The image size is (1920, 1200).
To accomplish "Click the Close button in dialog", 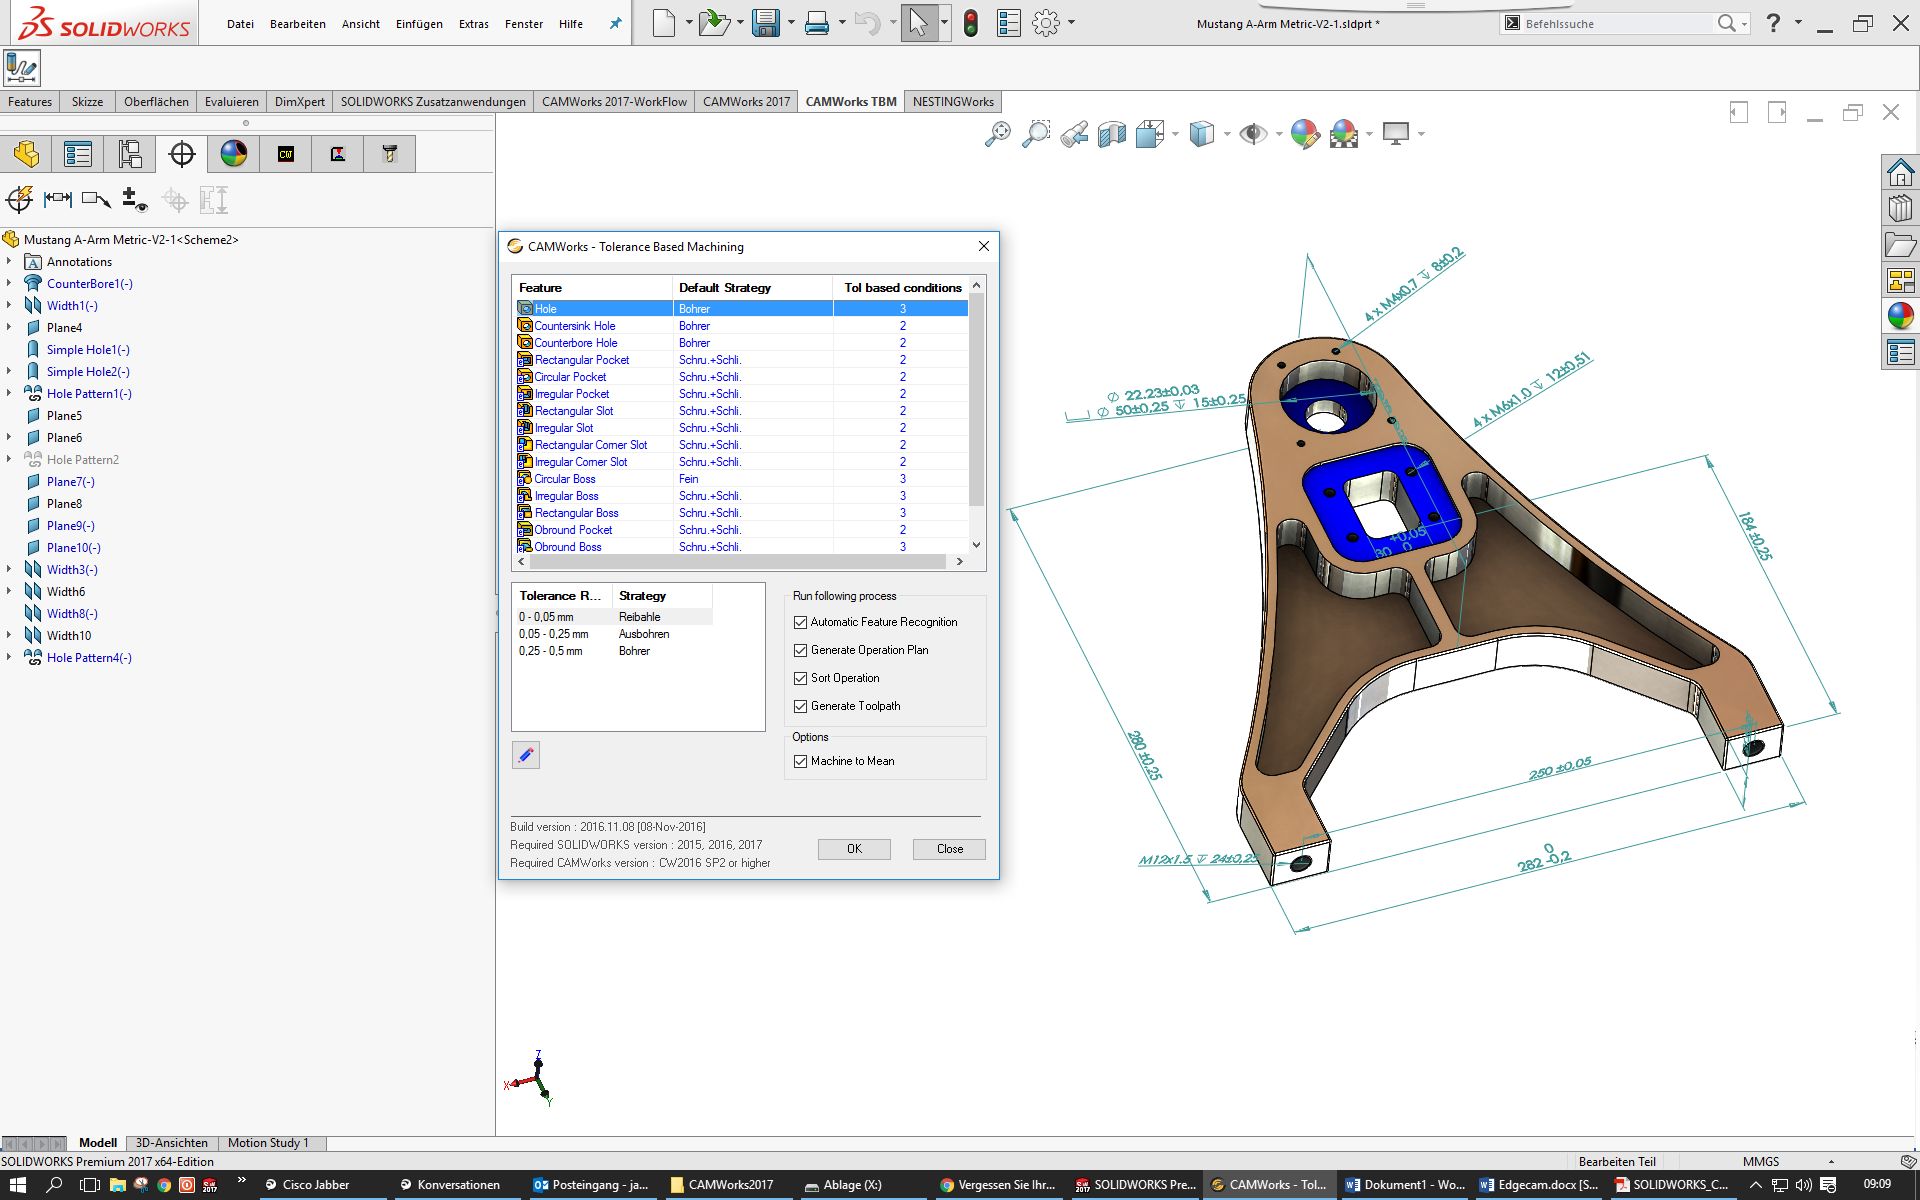I will [949, 849].
